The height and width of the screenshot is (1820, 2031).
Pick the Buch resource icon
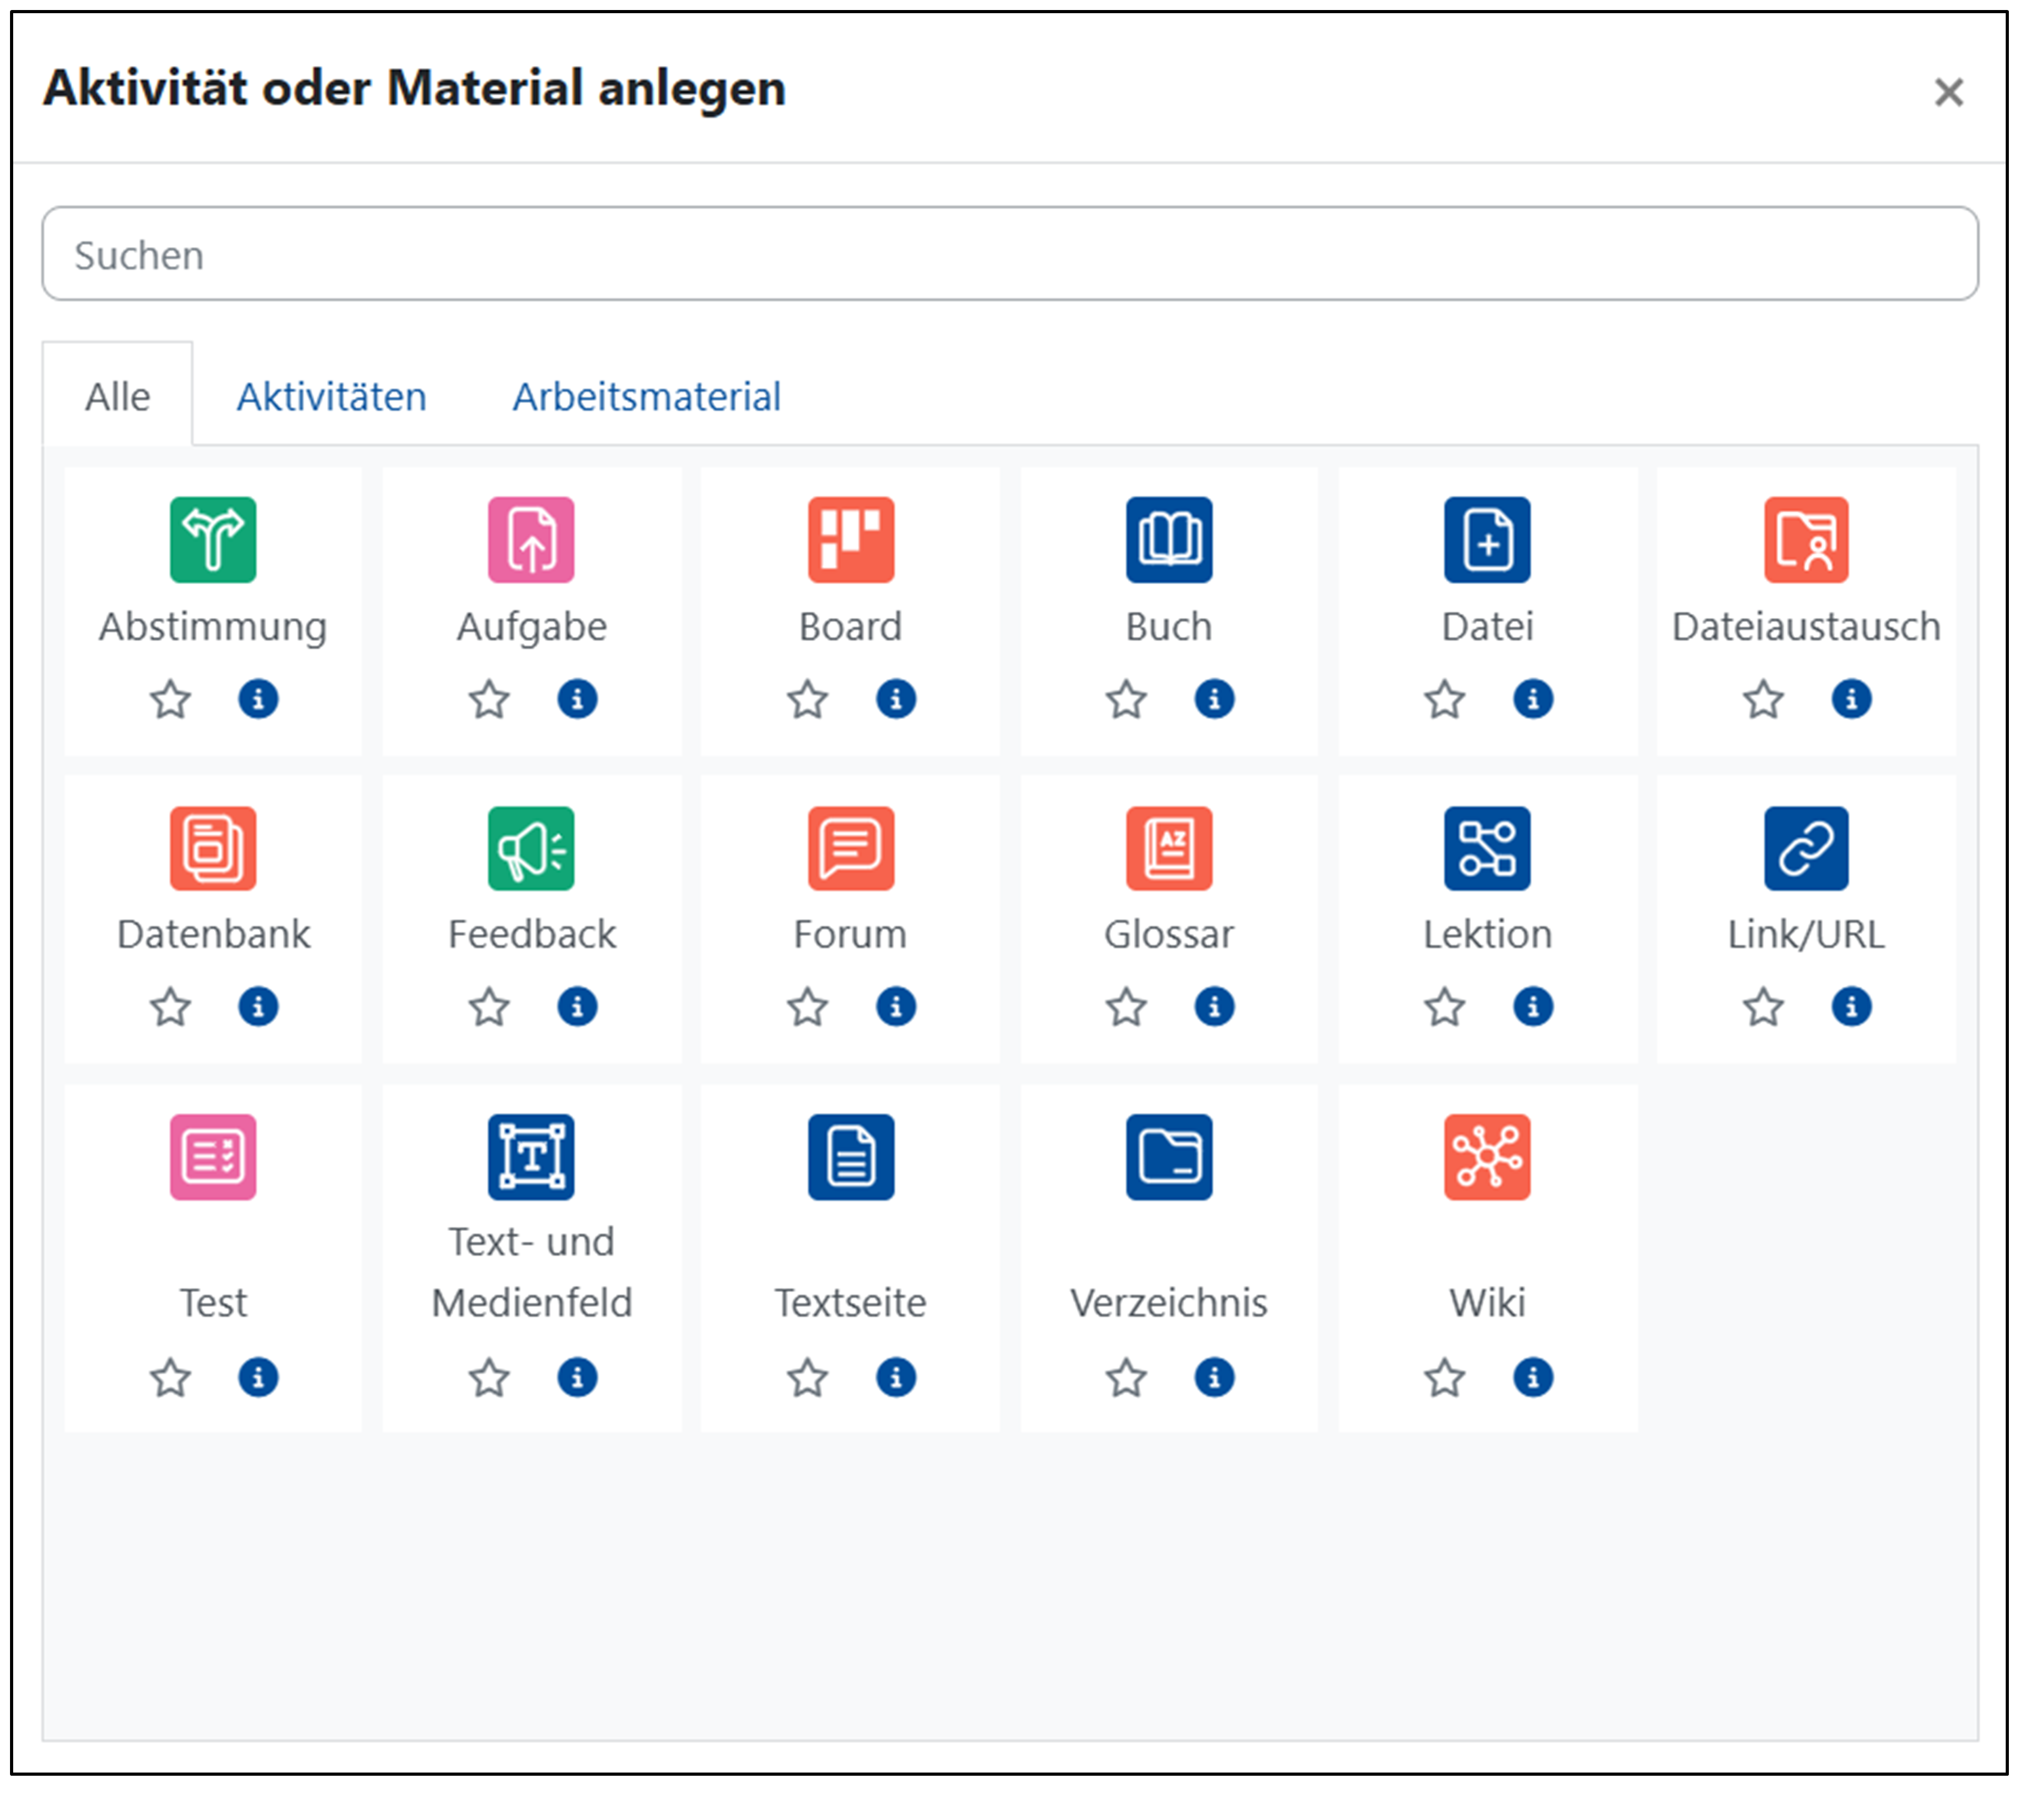tap(1169, 540)
